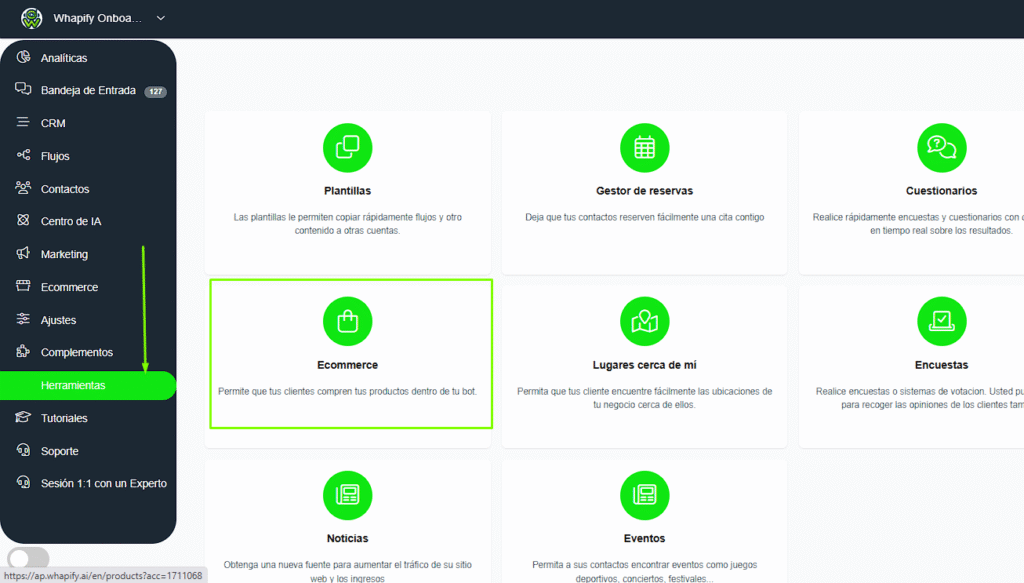The image size is (1024, 583).
Task: Select the Cuestionarios chat bubble icon
Action: pos(941,148)
